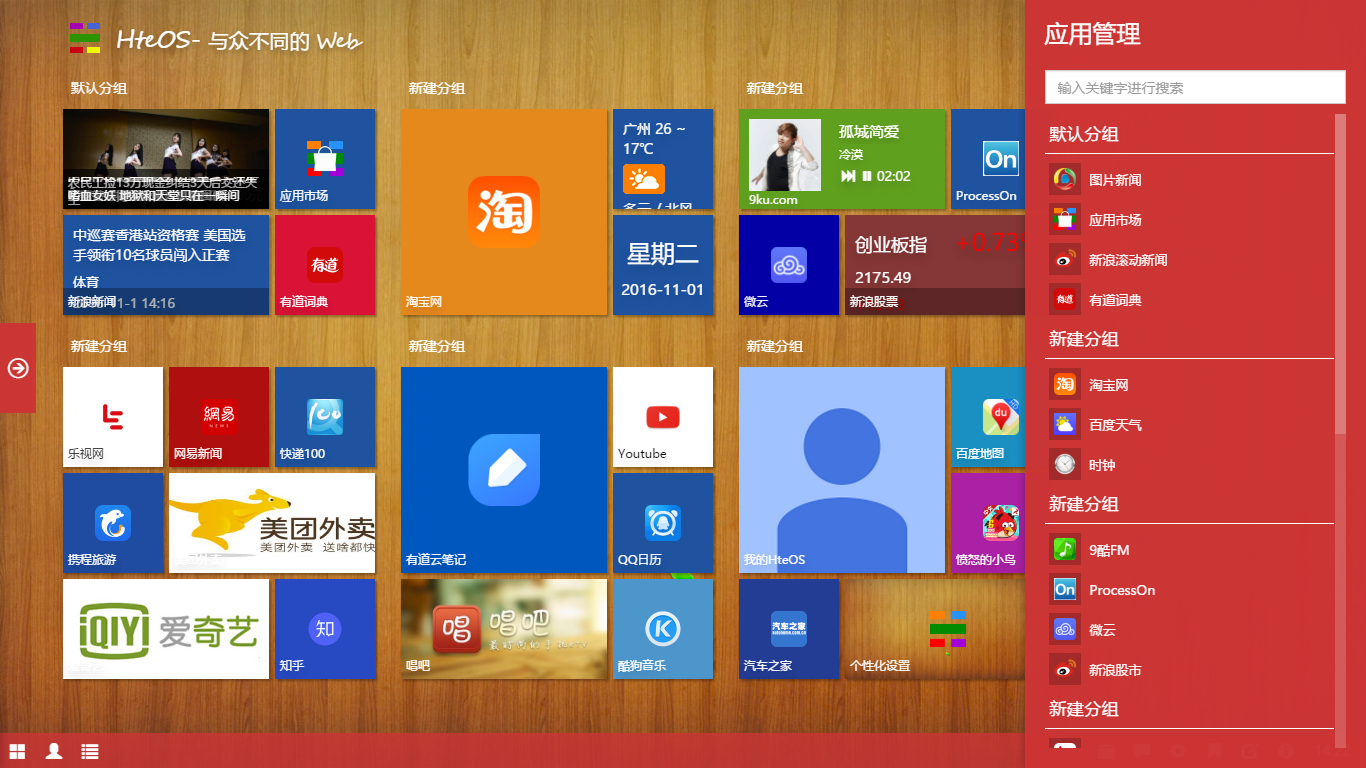Viewport: 1366px width, 768px height.
Task: Click the 9ku.com link on the music tile
Action: [x=773, y=198]
